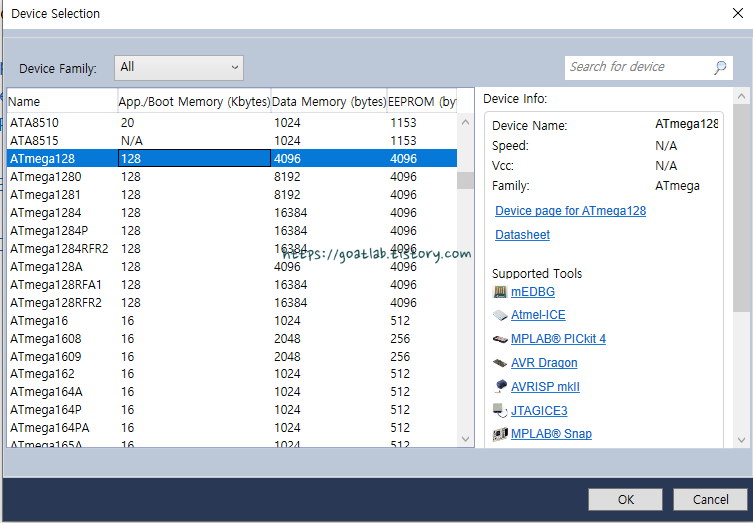Open the Atmel-ICE link
This screenshot has width=753, height=523.
tap(538, 315)
